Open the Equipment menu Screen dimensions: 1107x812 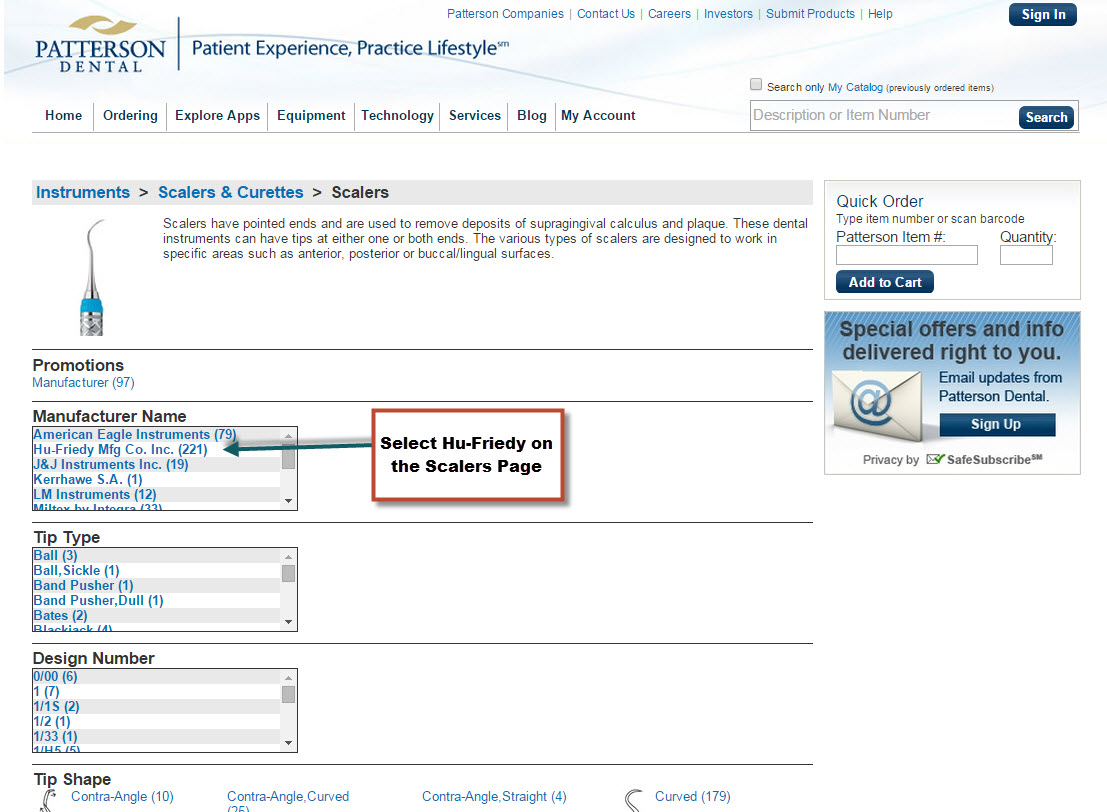[311, 115]
